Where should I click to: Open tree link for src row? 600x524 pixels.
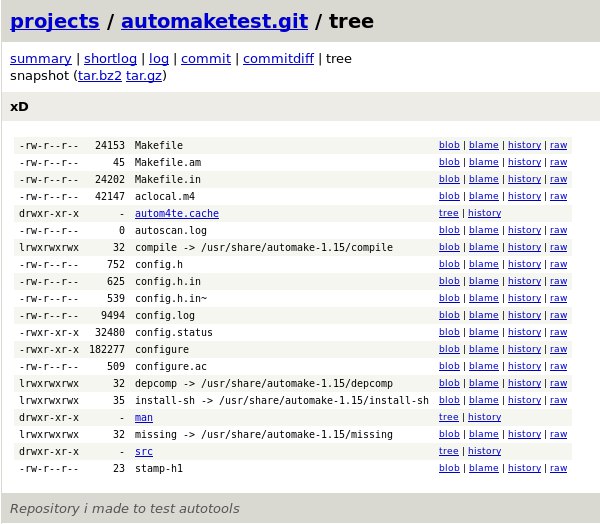click(x=448, y=451)
